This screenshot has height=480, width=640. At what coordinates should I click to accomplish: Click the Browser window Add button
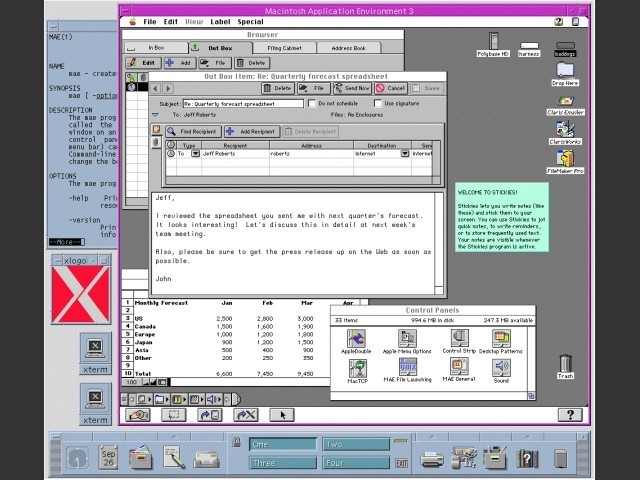click(180, 63)
